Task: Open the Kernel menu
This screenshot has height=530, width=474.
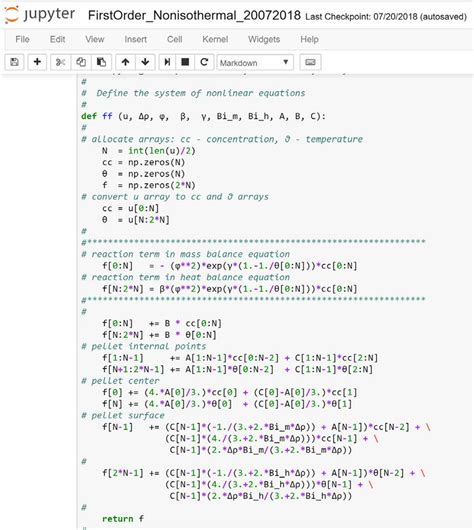Action: point(215,39)
